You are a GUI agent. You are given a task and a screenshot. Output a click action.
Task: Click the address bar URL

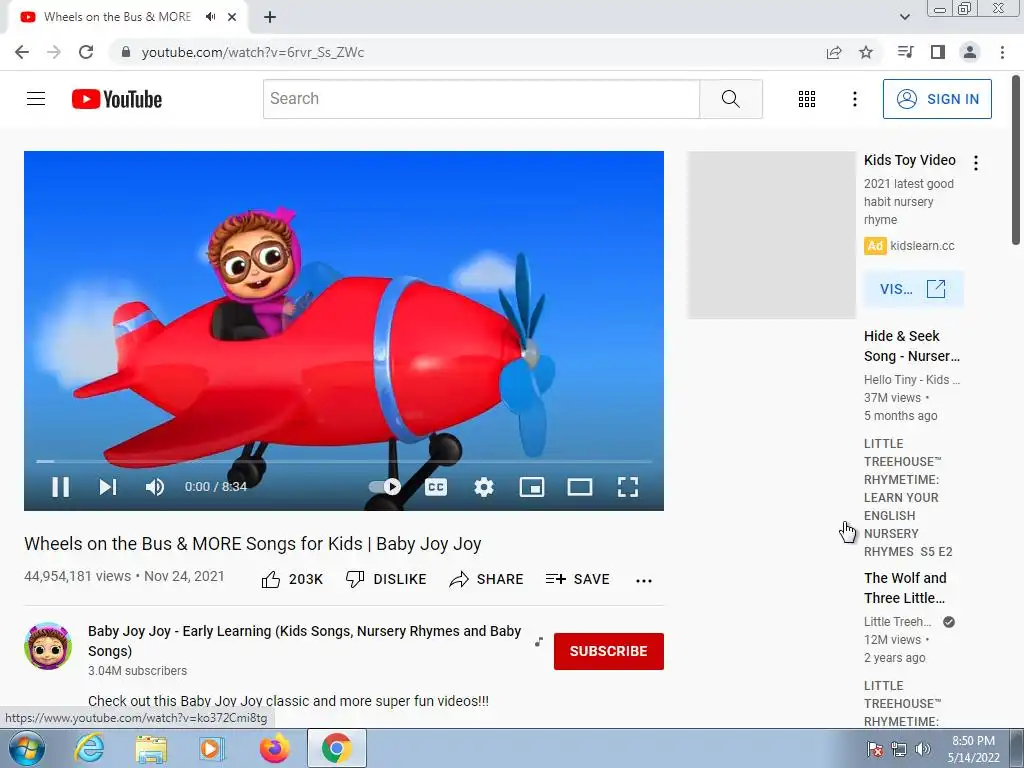pyautogui.click(x=253, y=52)
